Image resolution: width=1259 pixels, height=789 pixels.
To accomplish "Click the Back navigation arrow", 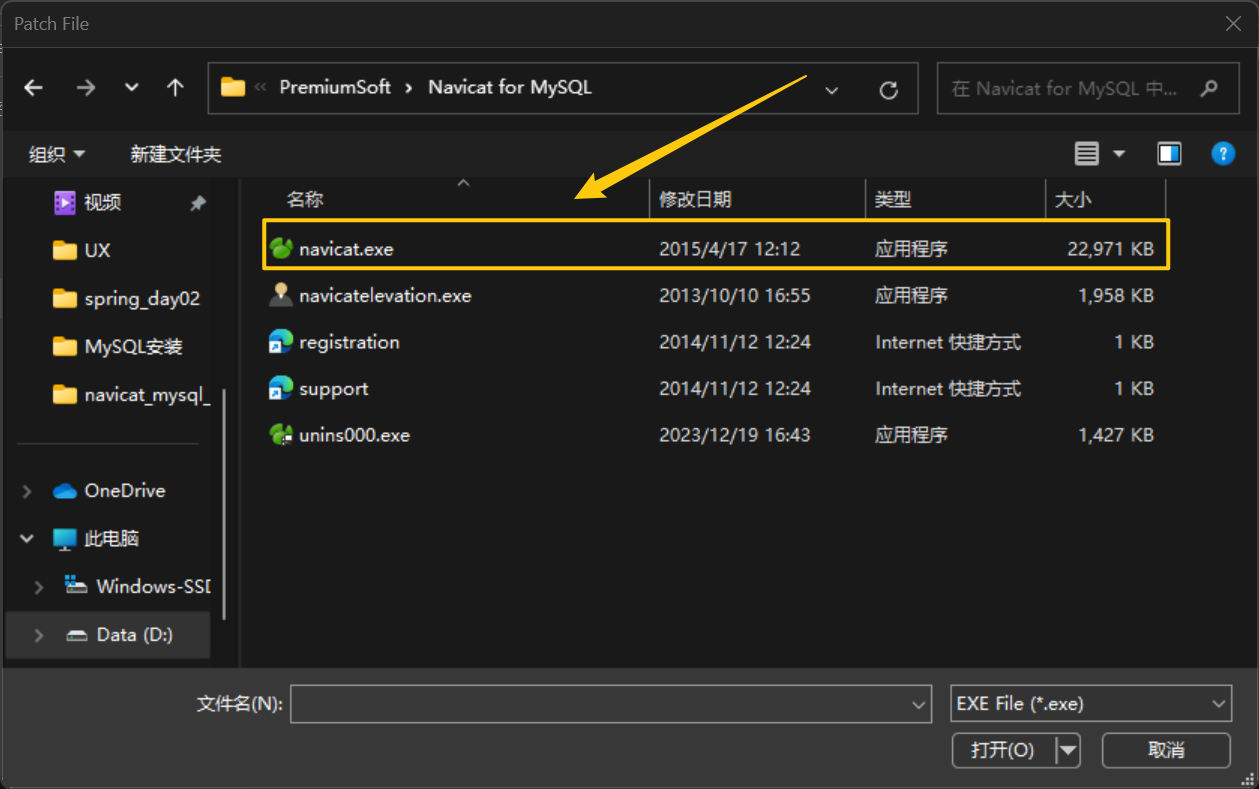I will 33,88.
